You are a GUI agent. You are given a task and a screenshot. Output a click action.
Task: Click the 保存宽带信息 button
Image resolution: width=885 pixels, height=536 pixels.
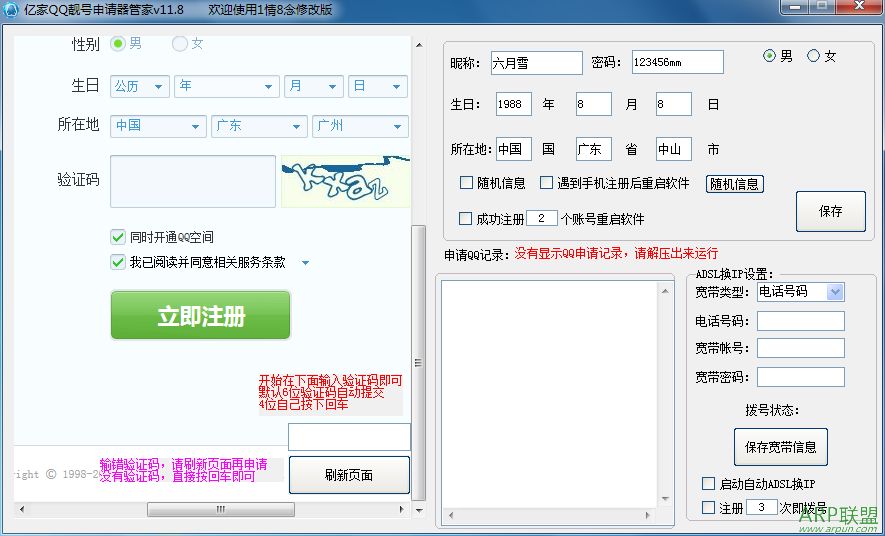coord(781,447)
